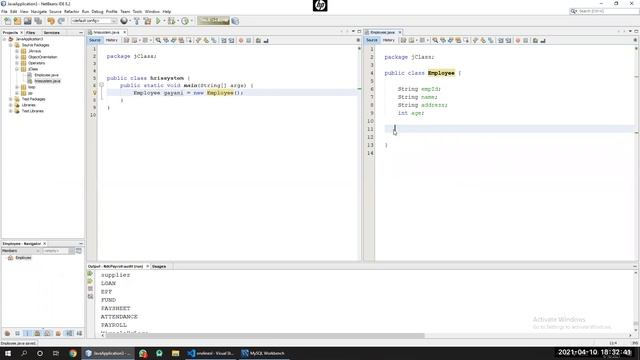Switch to the Usages tab
Viewport: 640px width, 360px height.
click(x=159, y=266)
